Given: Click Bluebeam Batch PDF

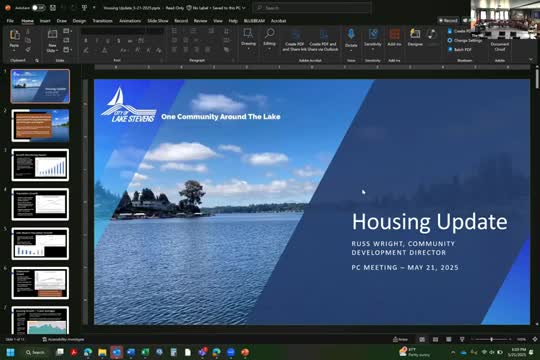Looking at the screenshot, I should (459, 50).
